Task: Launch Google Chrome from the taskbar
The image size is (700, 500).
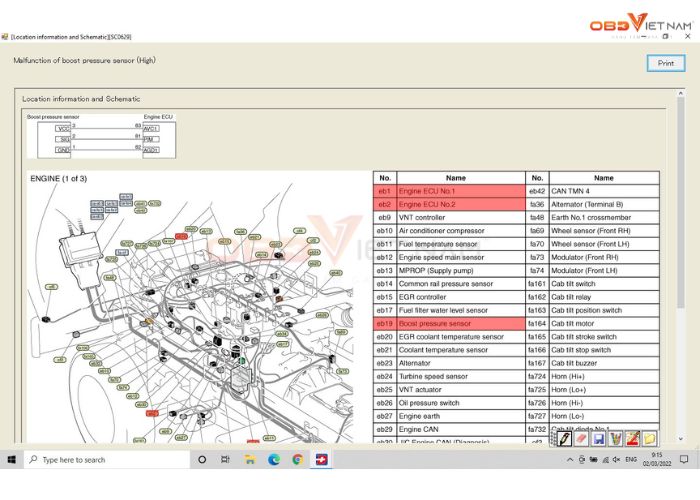Action: [x=297, y=459]
